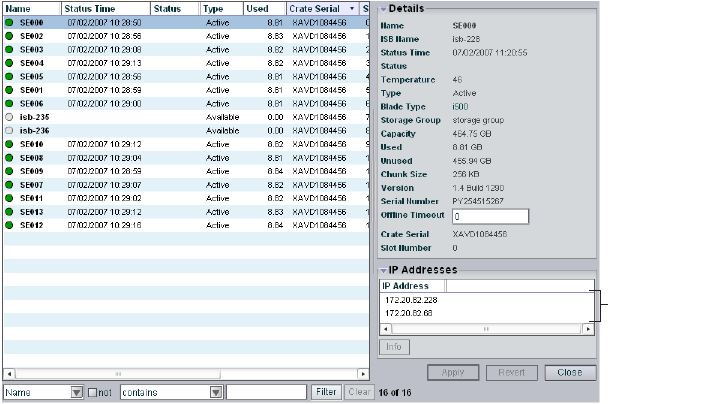Select the SE006 row name
This screenshot has width=714, height=404.
(32, 103)
